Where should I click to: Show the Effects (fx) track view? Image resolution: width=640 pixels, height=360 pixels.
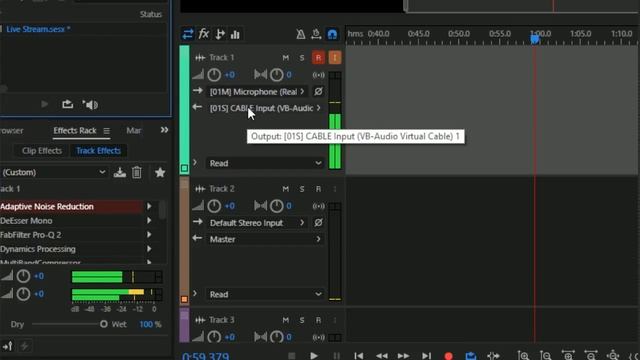(204, 34)
